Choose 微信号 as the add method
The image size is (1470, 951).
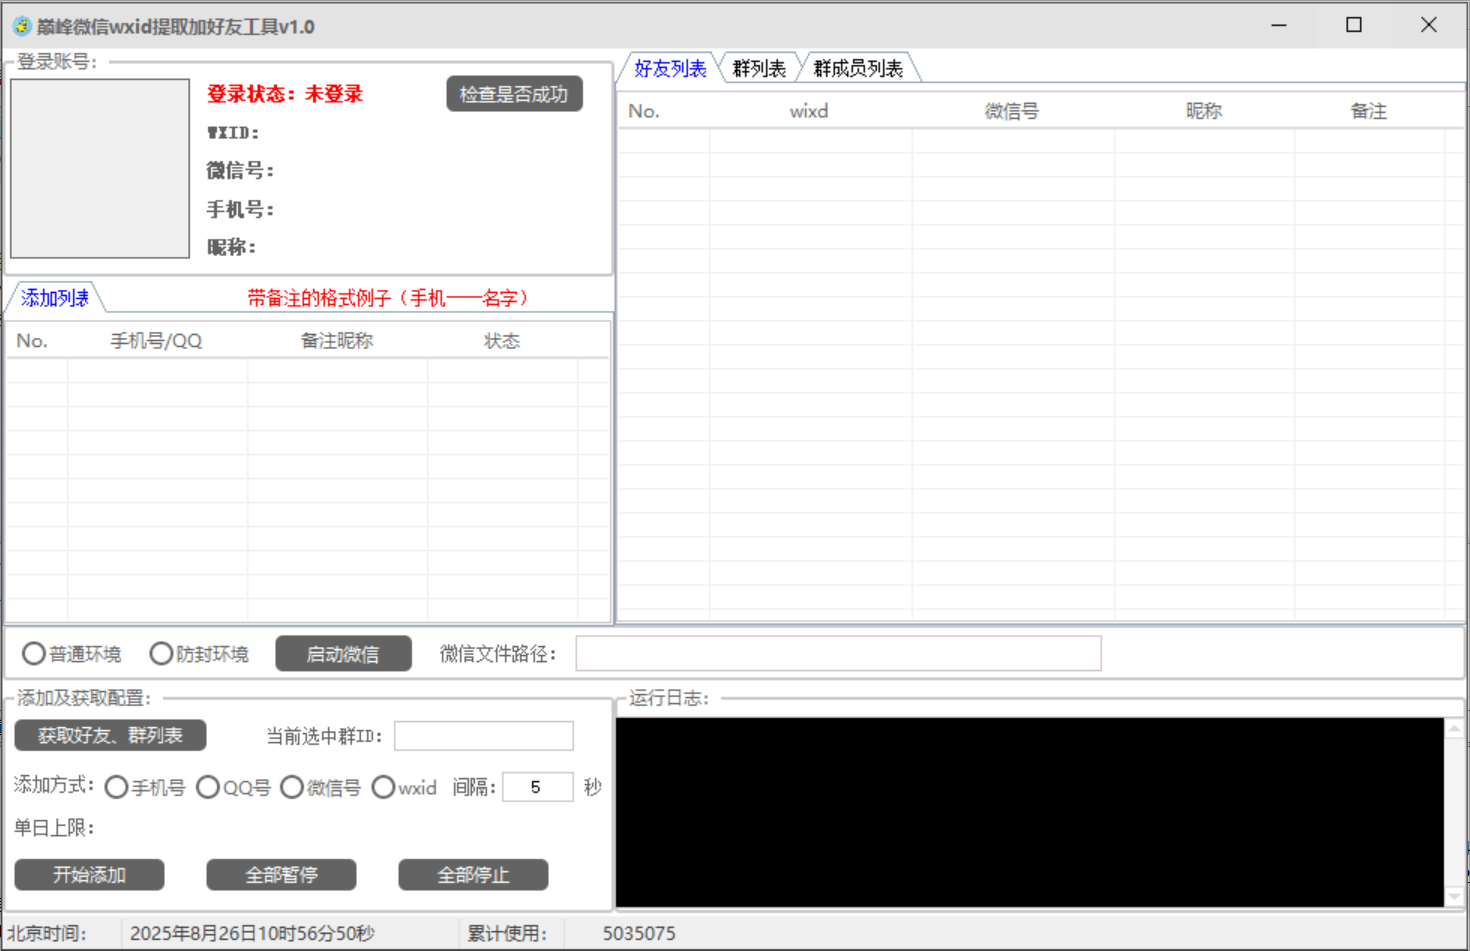292,788
